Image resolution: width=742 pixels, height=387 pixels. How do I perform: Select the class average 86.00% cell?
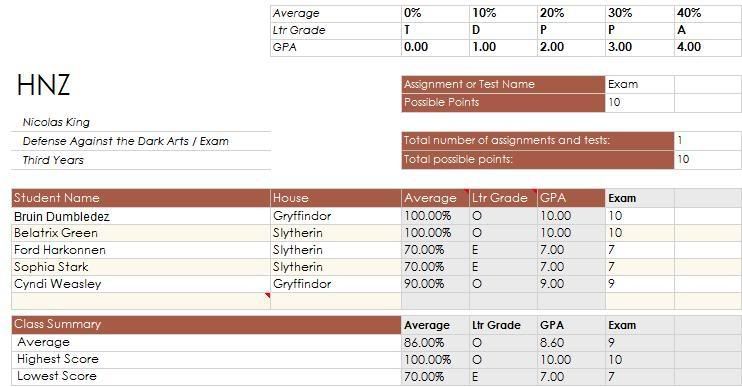coord(435,343)
